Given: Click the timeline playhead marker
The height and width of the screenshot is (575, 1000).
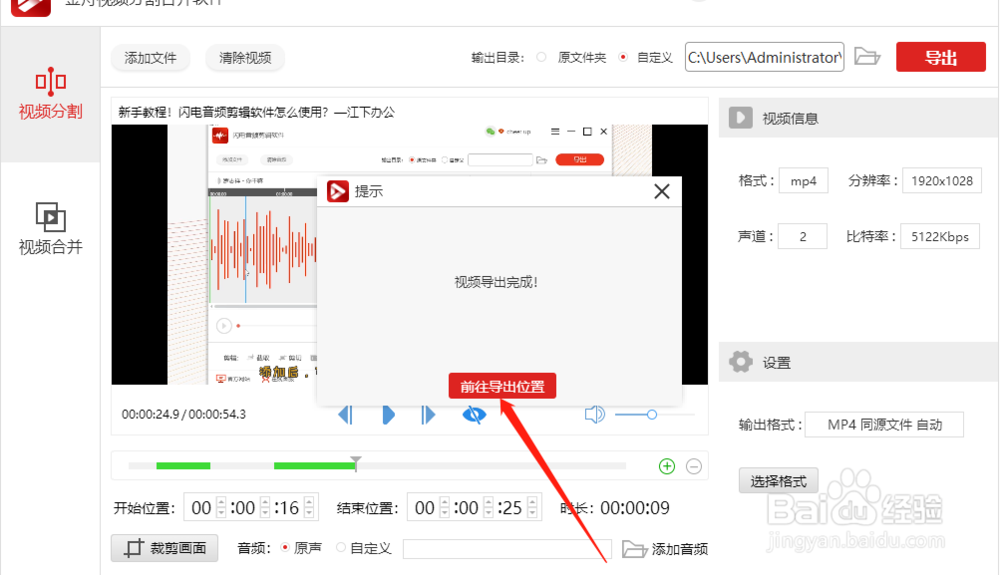Looking at the screenshot, I should pyautogui.click(x=356, y=463).
